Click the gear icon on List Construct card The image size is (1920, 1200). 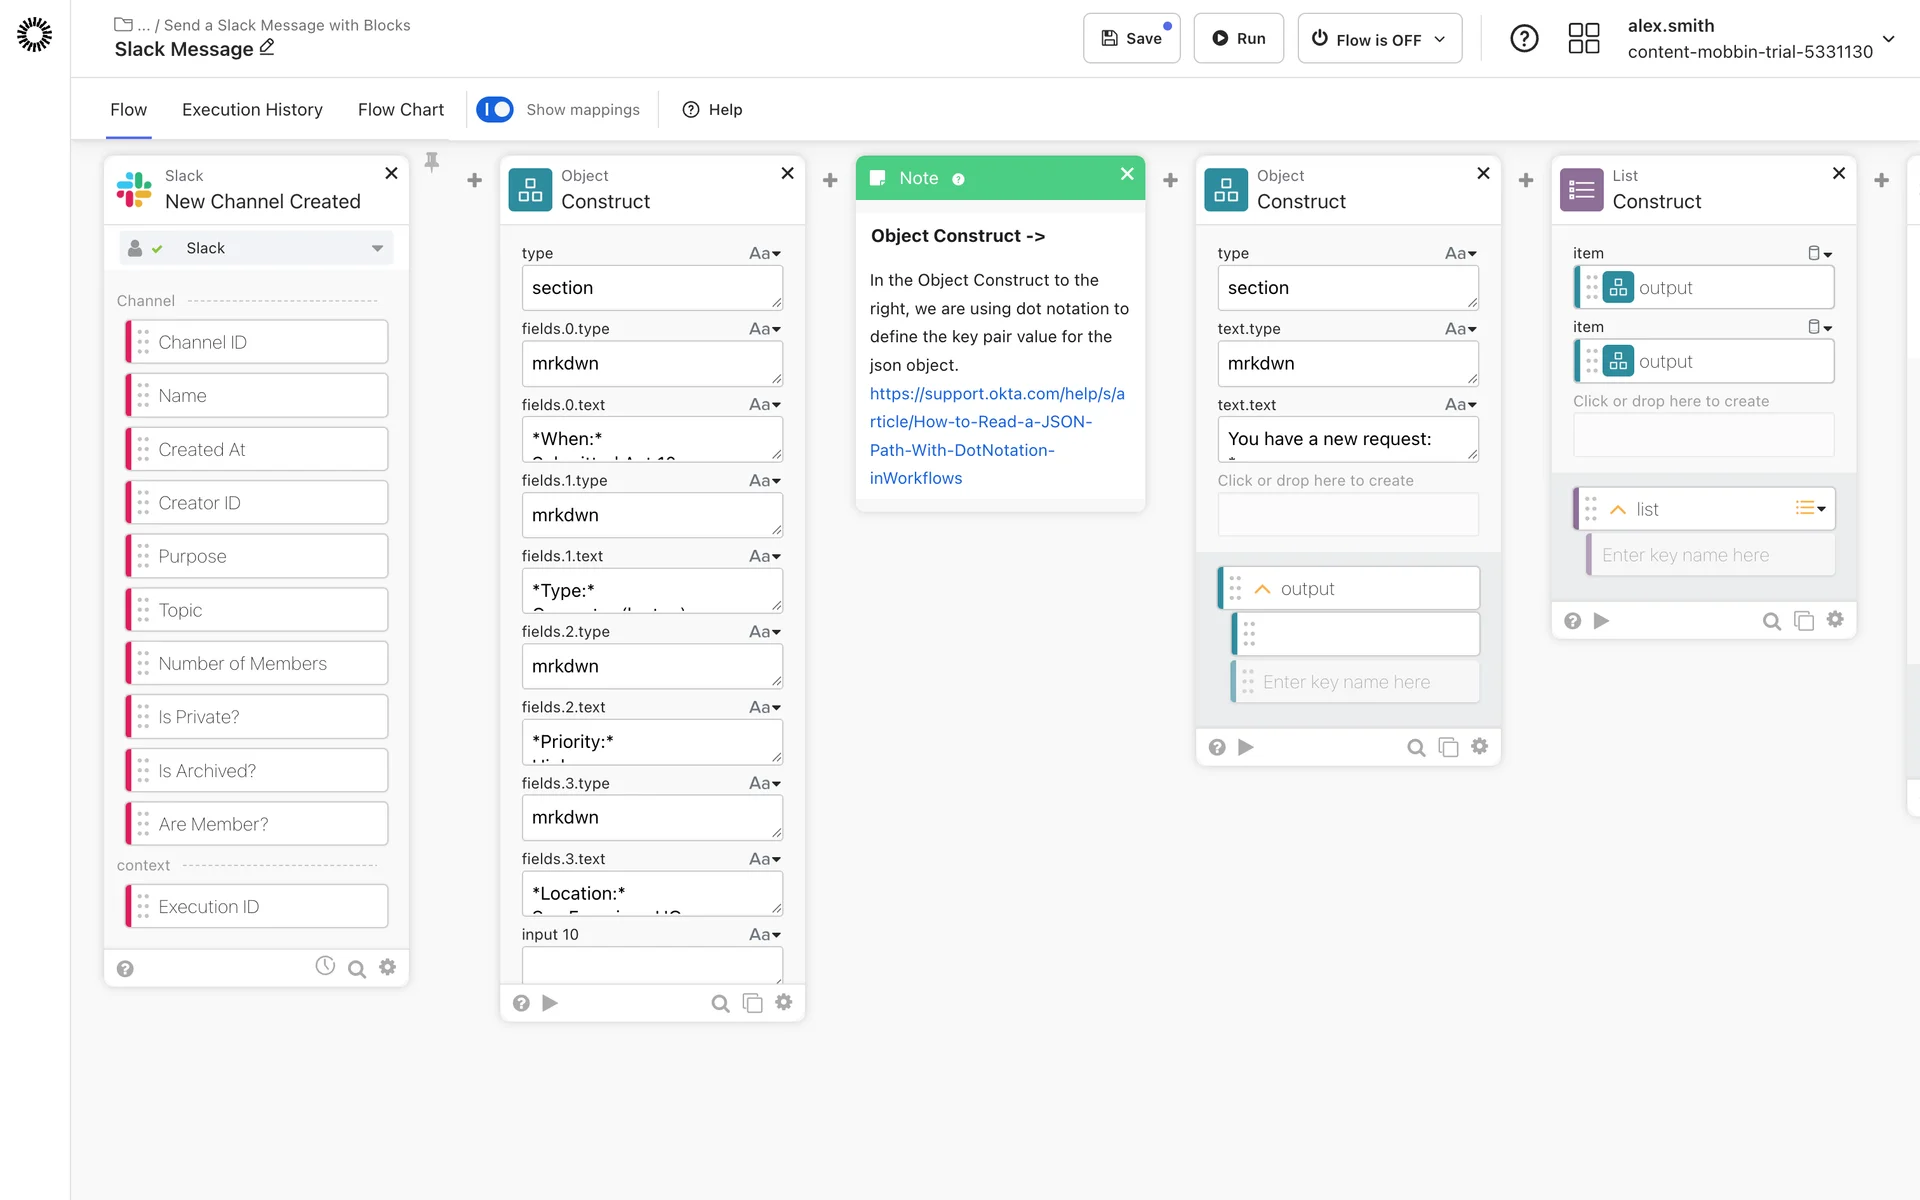pyautogui.click(x=1835, y=620)
